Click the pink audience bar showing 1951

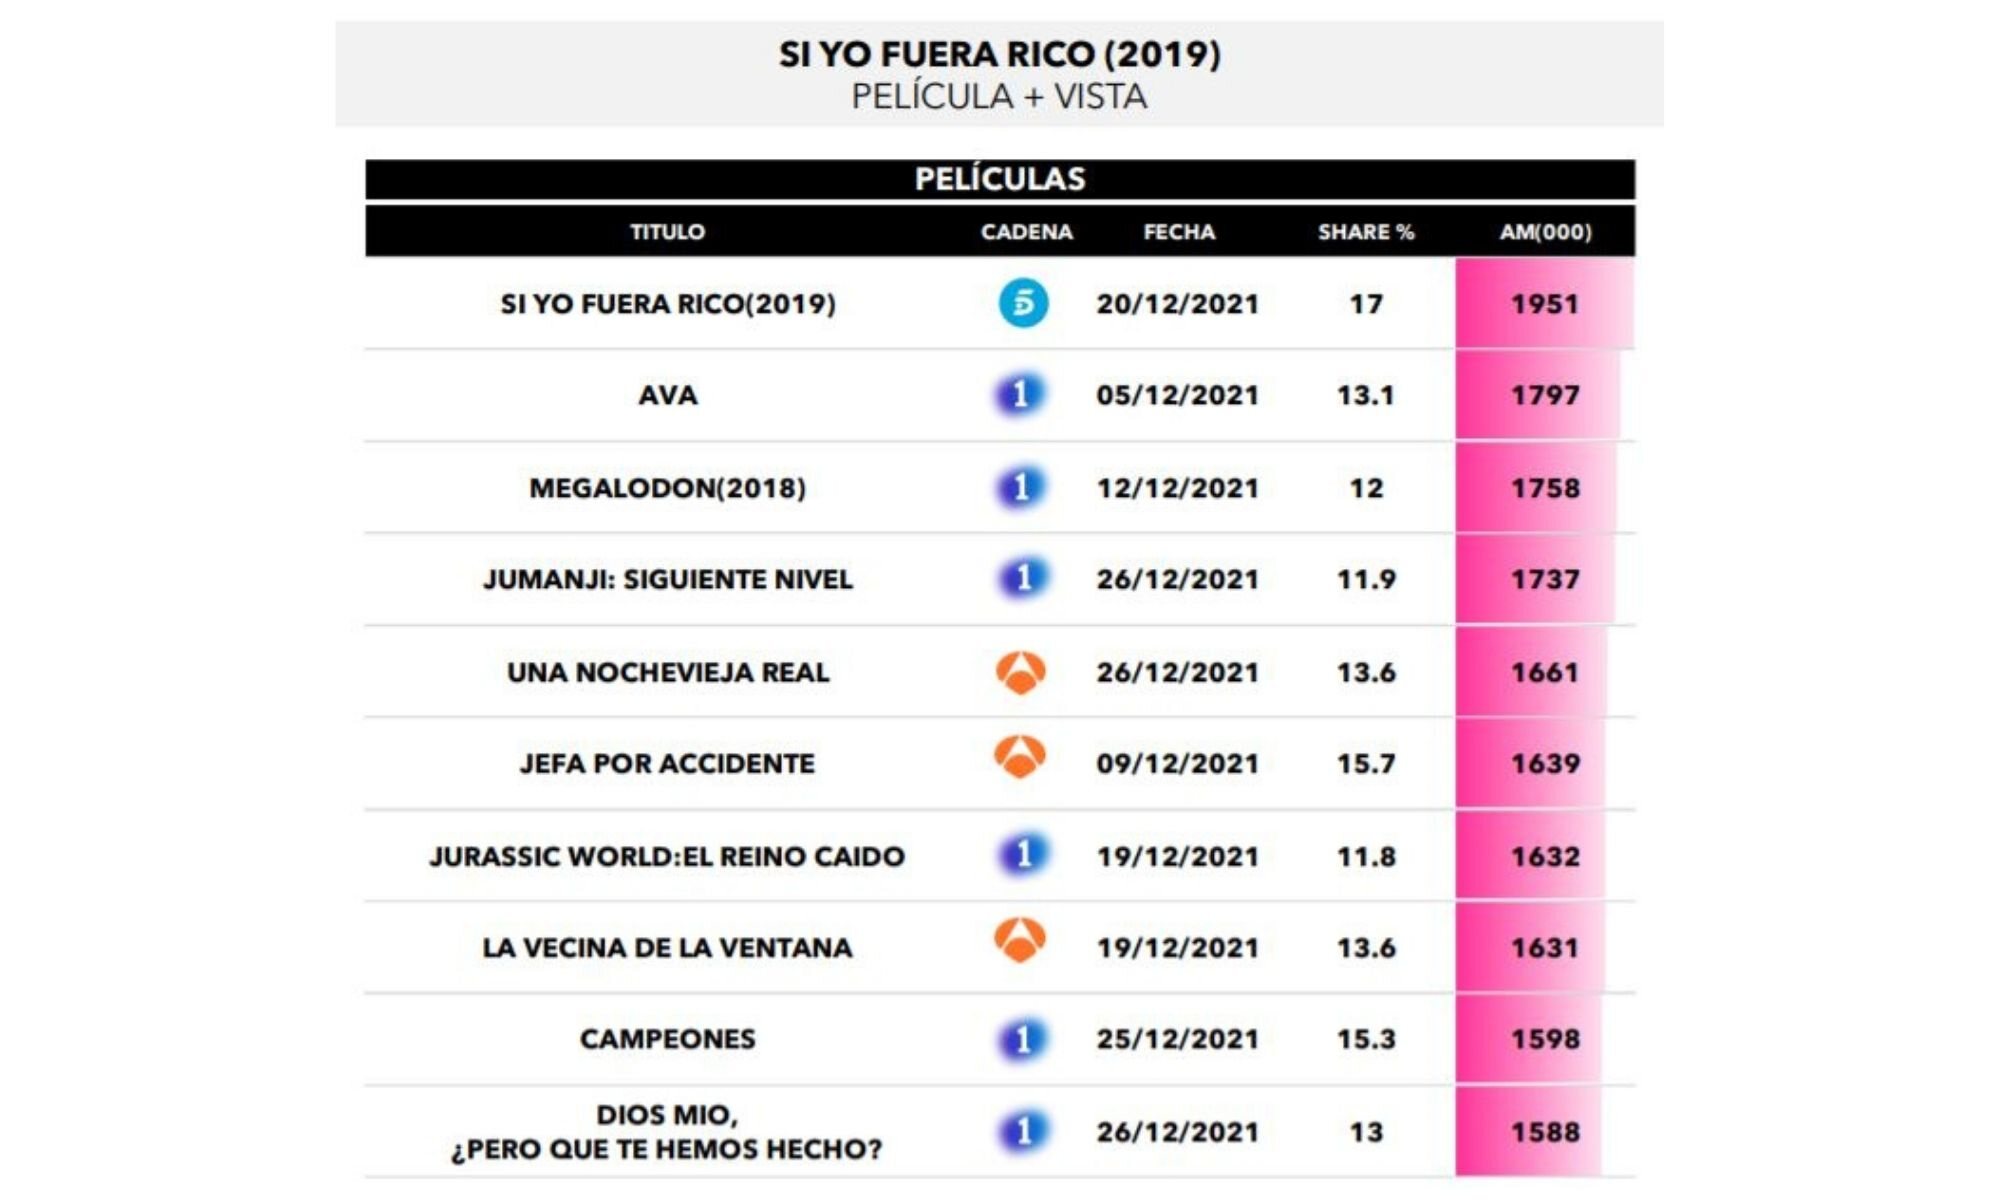1544,304
